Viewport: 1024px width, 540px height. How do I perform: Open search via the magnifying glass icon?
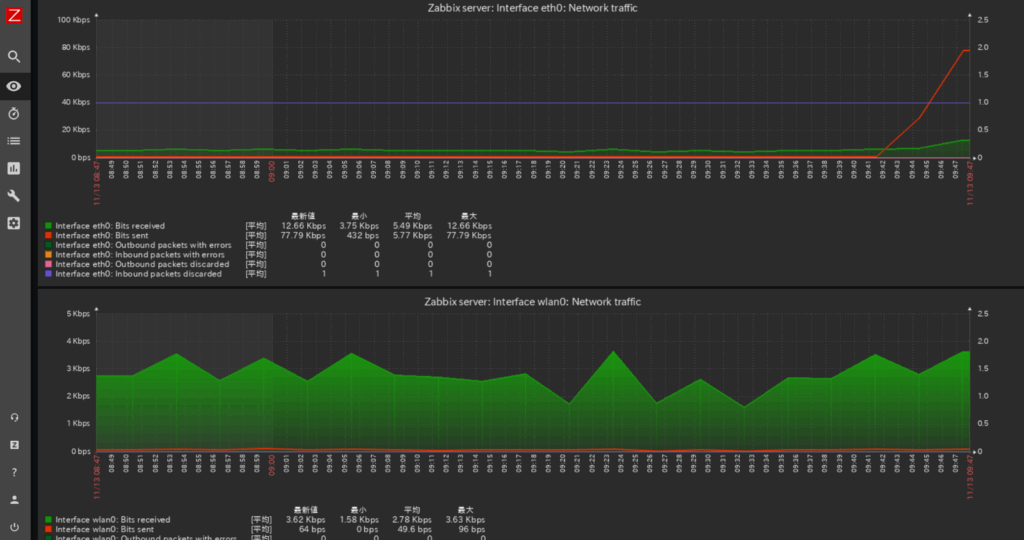[x=14, y=57]
